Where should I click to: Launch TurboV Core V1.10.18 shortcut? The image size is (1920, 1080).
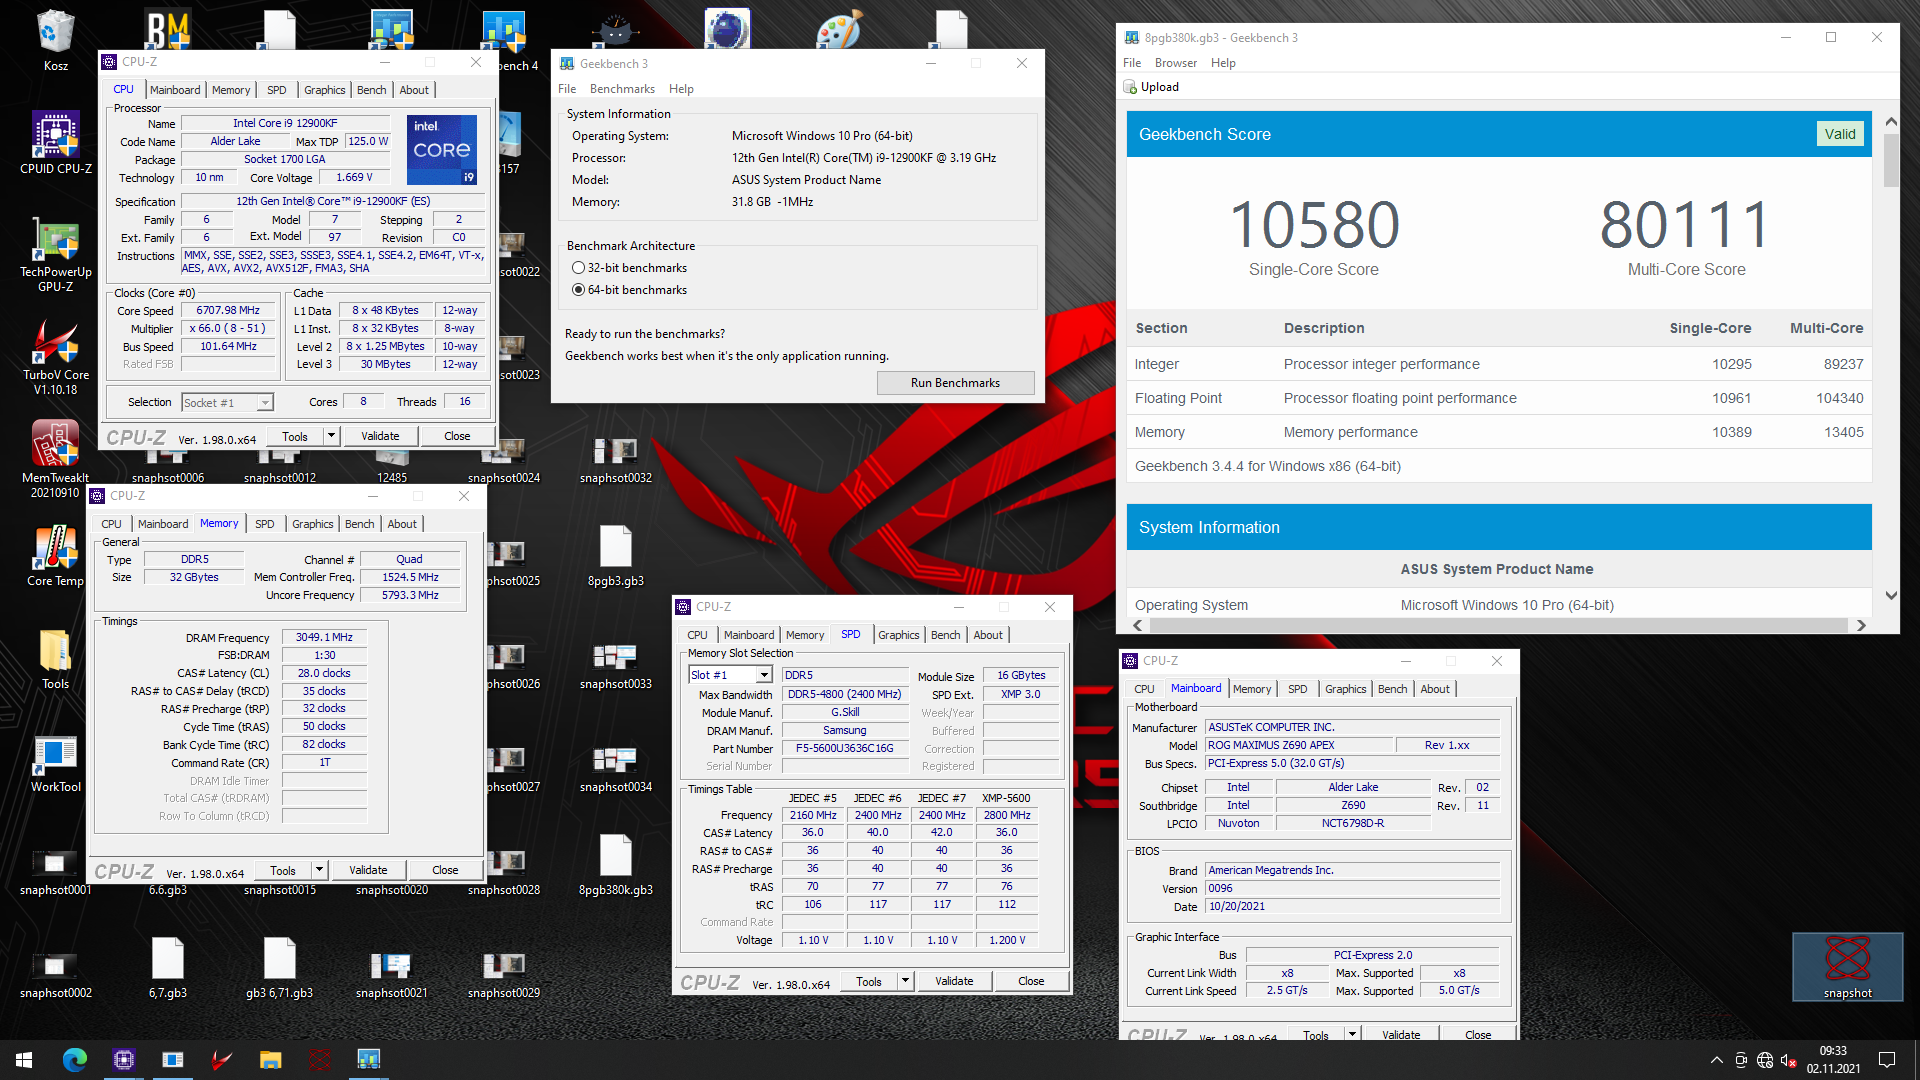click(55, 357)
